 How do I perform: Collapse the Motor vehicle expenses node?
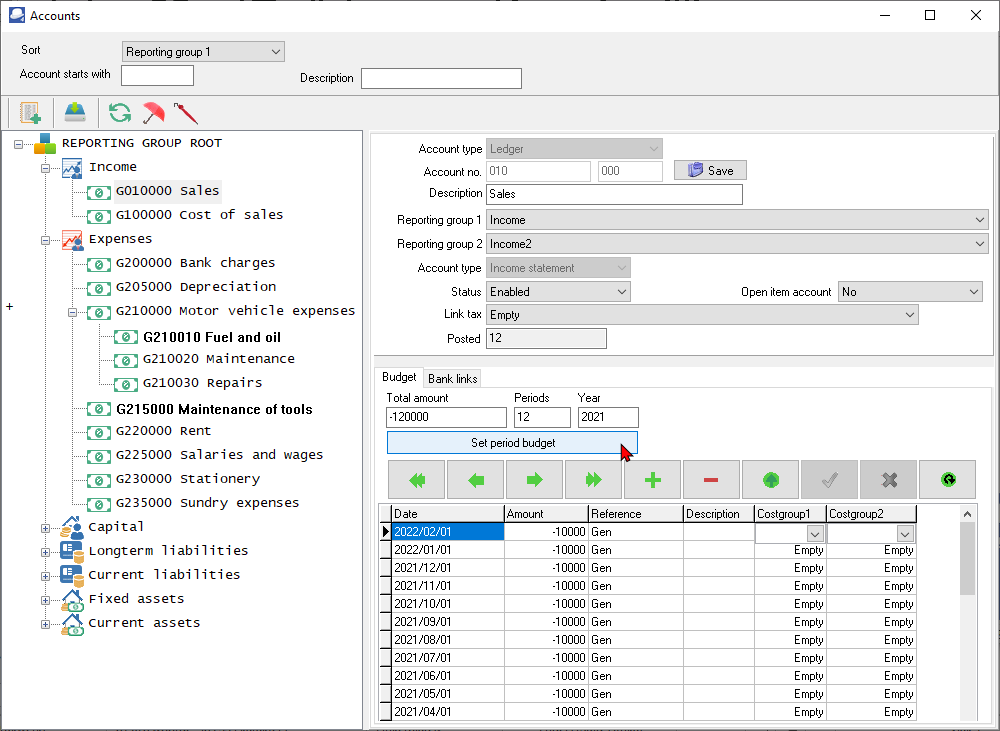click(x=72, y=312)
